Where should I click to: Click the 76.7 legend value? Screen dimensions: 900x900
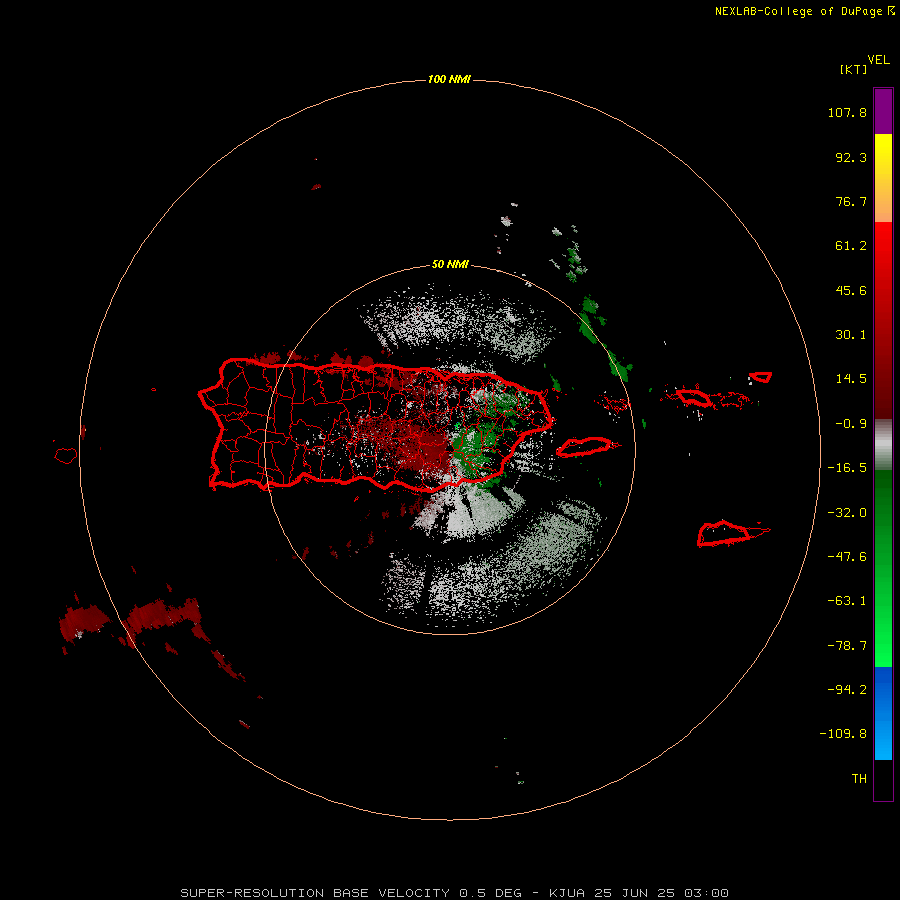click(851, 201)
